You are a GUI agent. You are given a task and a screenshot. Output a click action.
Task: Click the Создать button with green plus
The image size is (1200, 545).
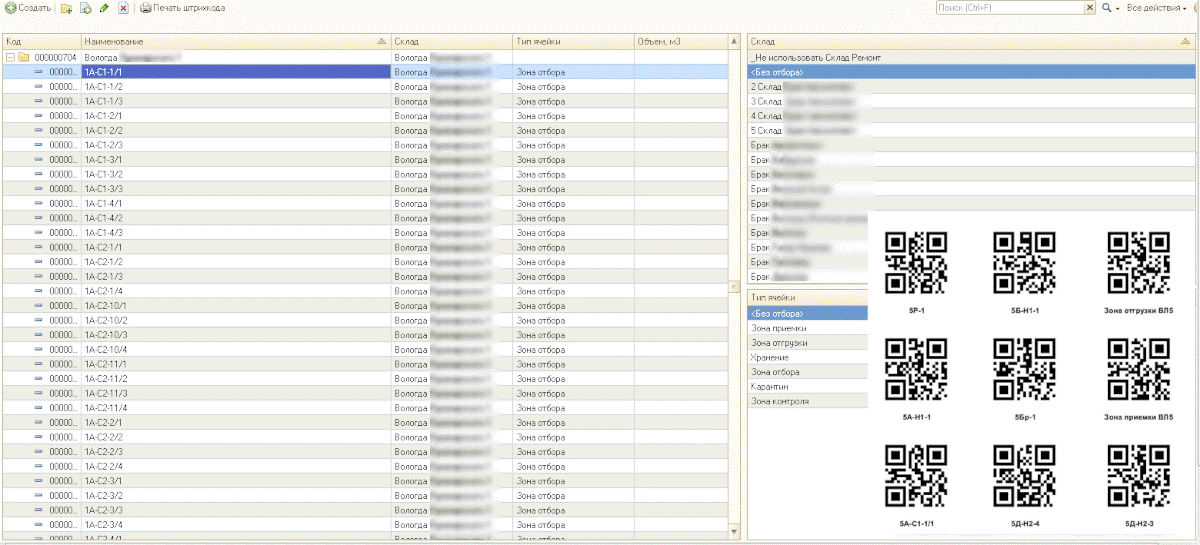pos(29,7)
